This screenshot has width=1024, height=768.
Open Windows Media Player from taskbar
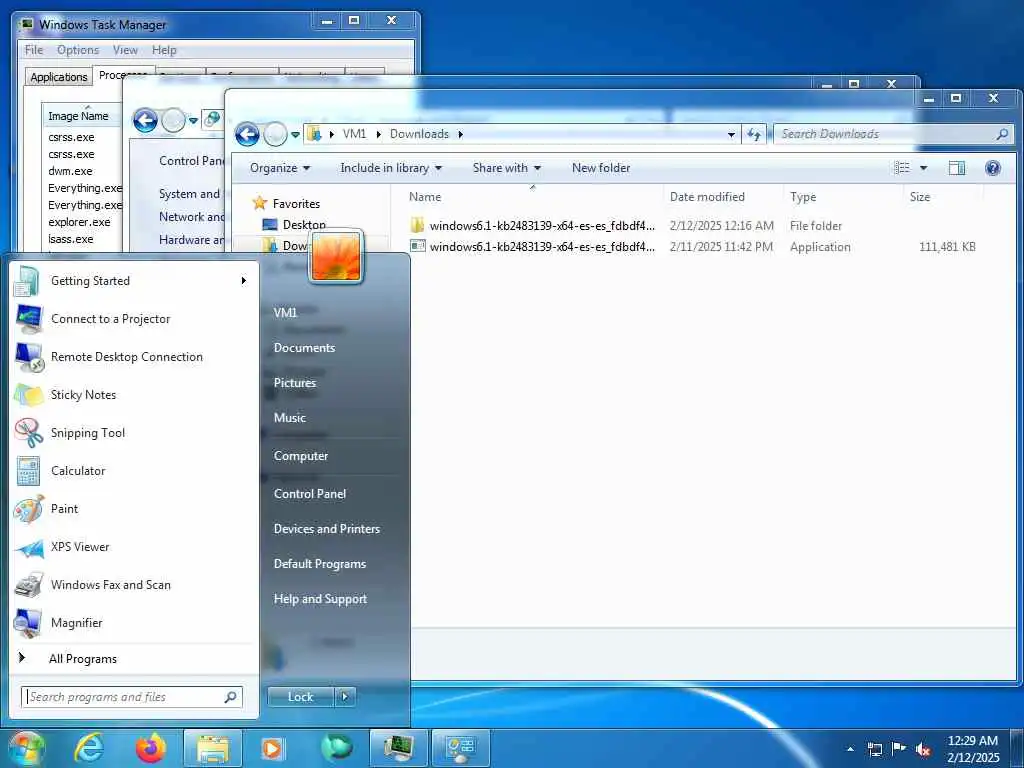tap(272, 748)
